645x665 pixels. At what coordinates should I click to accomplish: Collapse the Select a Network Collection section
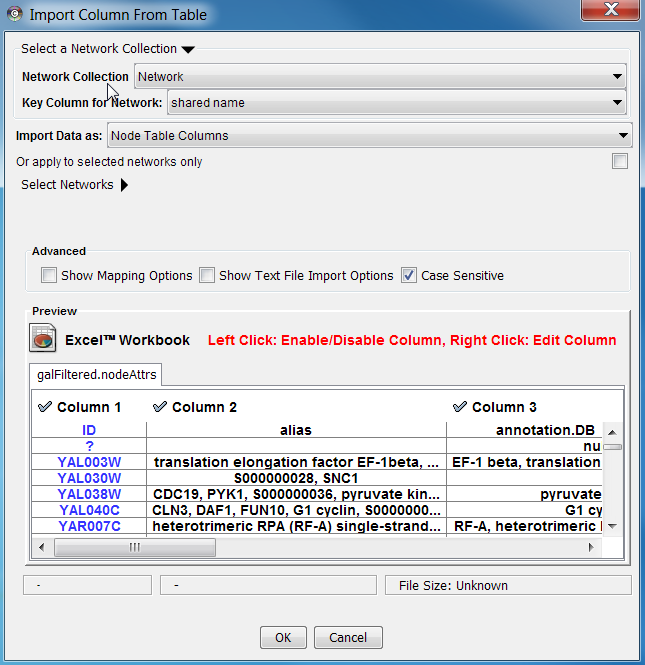click(188, 49)
